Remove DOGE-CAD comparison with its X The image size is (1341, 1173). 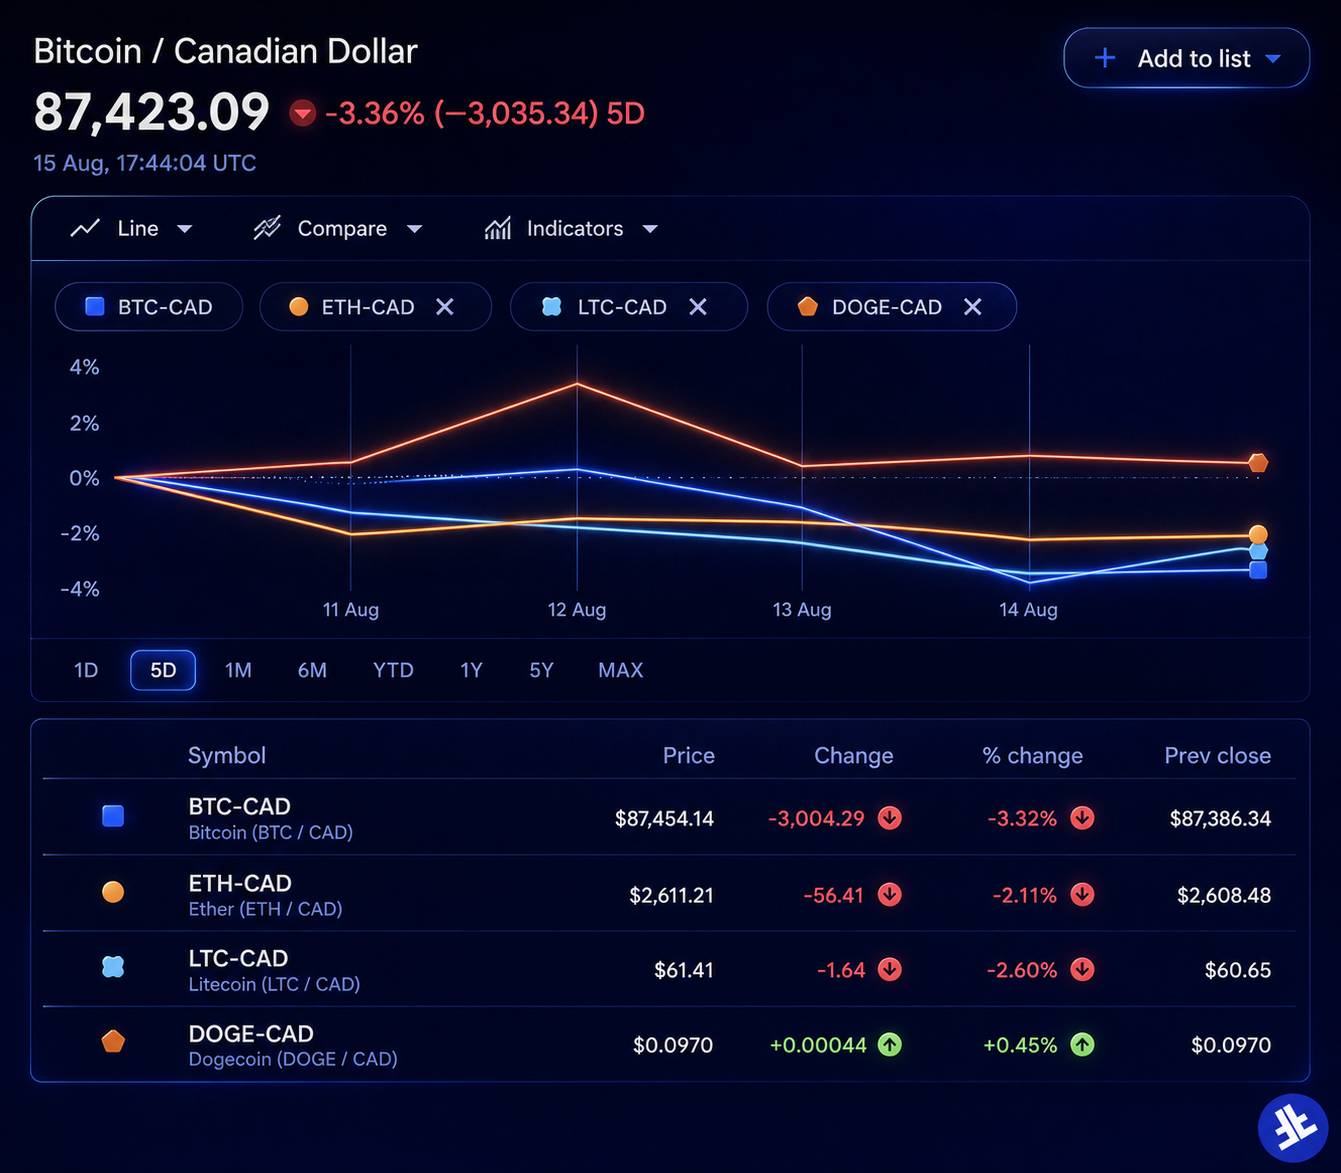tap(972, 307)
